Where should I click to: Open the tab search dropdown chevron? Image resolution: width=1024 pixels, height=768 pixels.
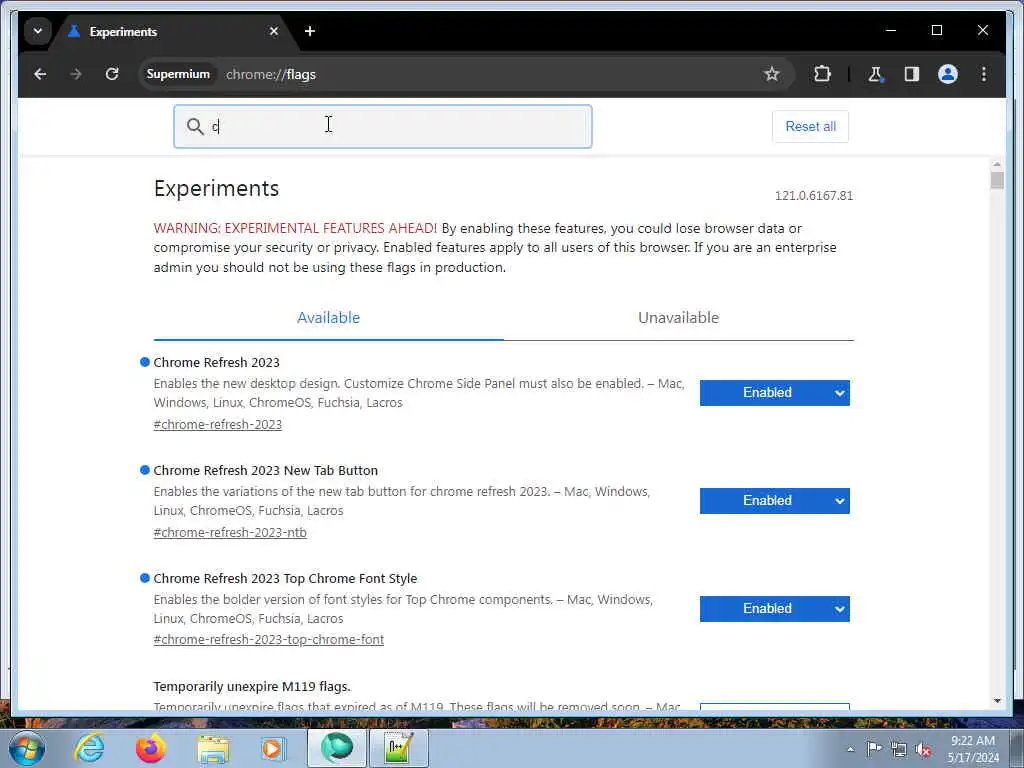tap(38, 31)
